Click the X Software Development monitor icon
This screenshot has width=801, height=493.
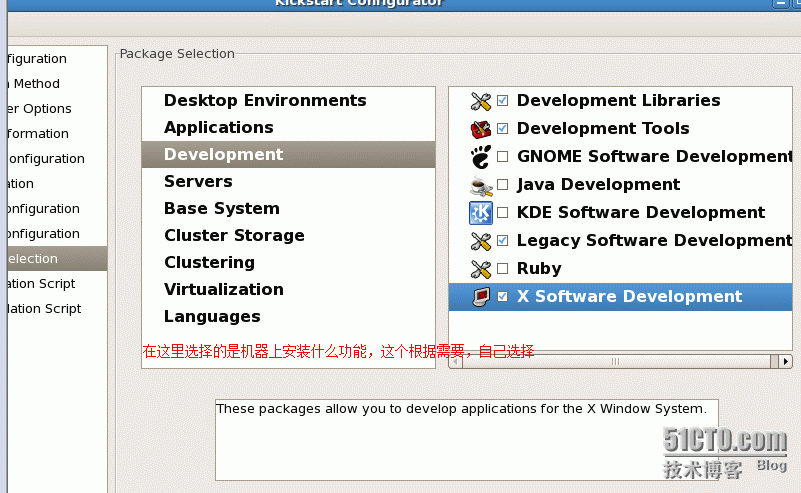click(x=481, y=297)
